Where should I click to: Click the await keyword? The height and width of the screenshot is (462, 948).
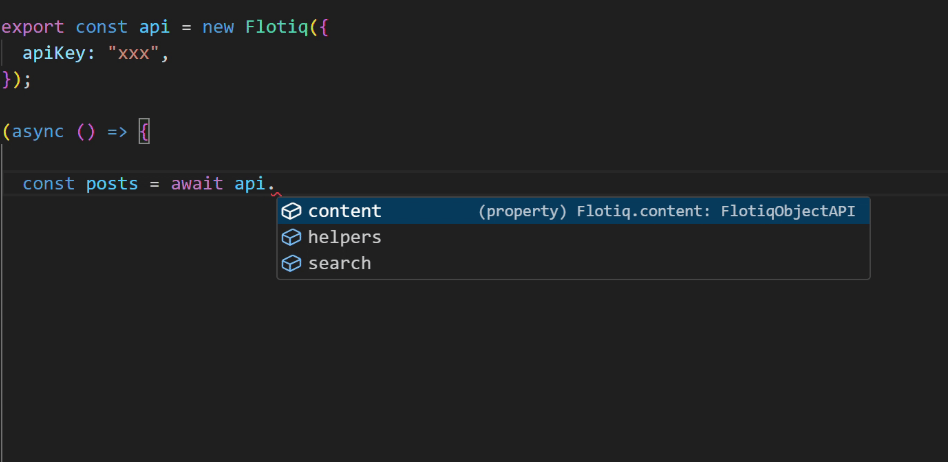(x=197, y=184)
